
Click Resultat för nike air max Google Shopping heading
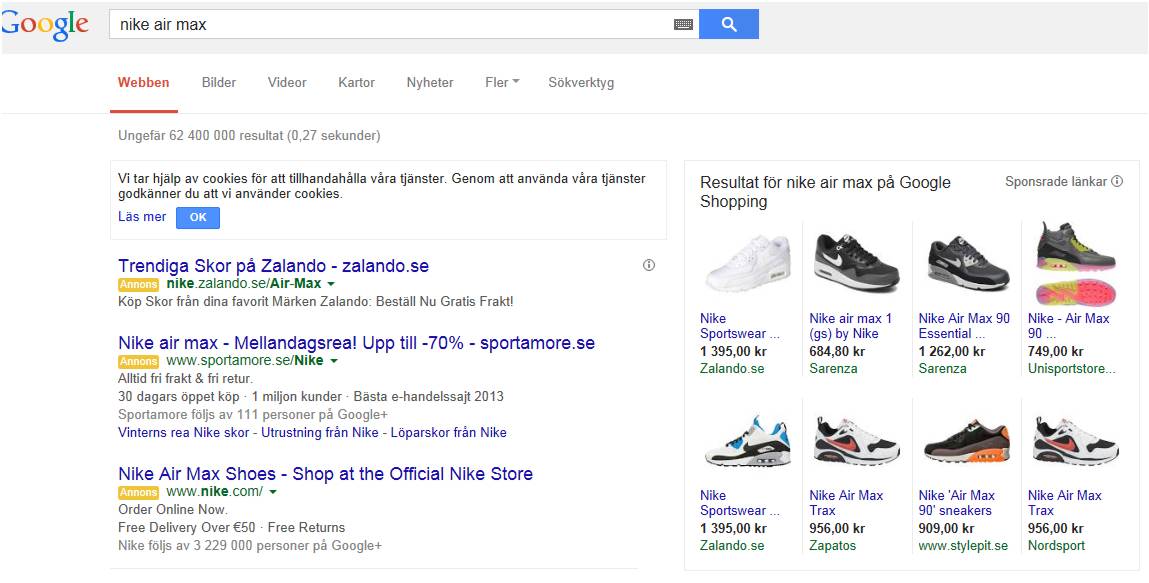point(825,192)
